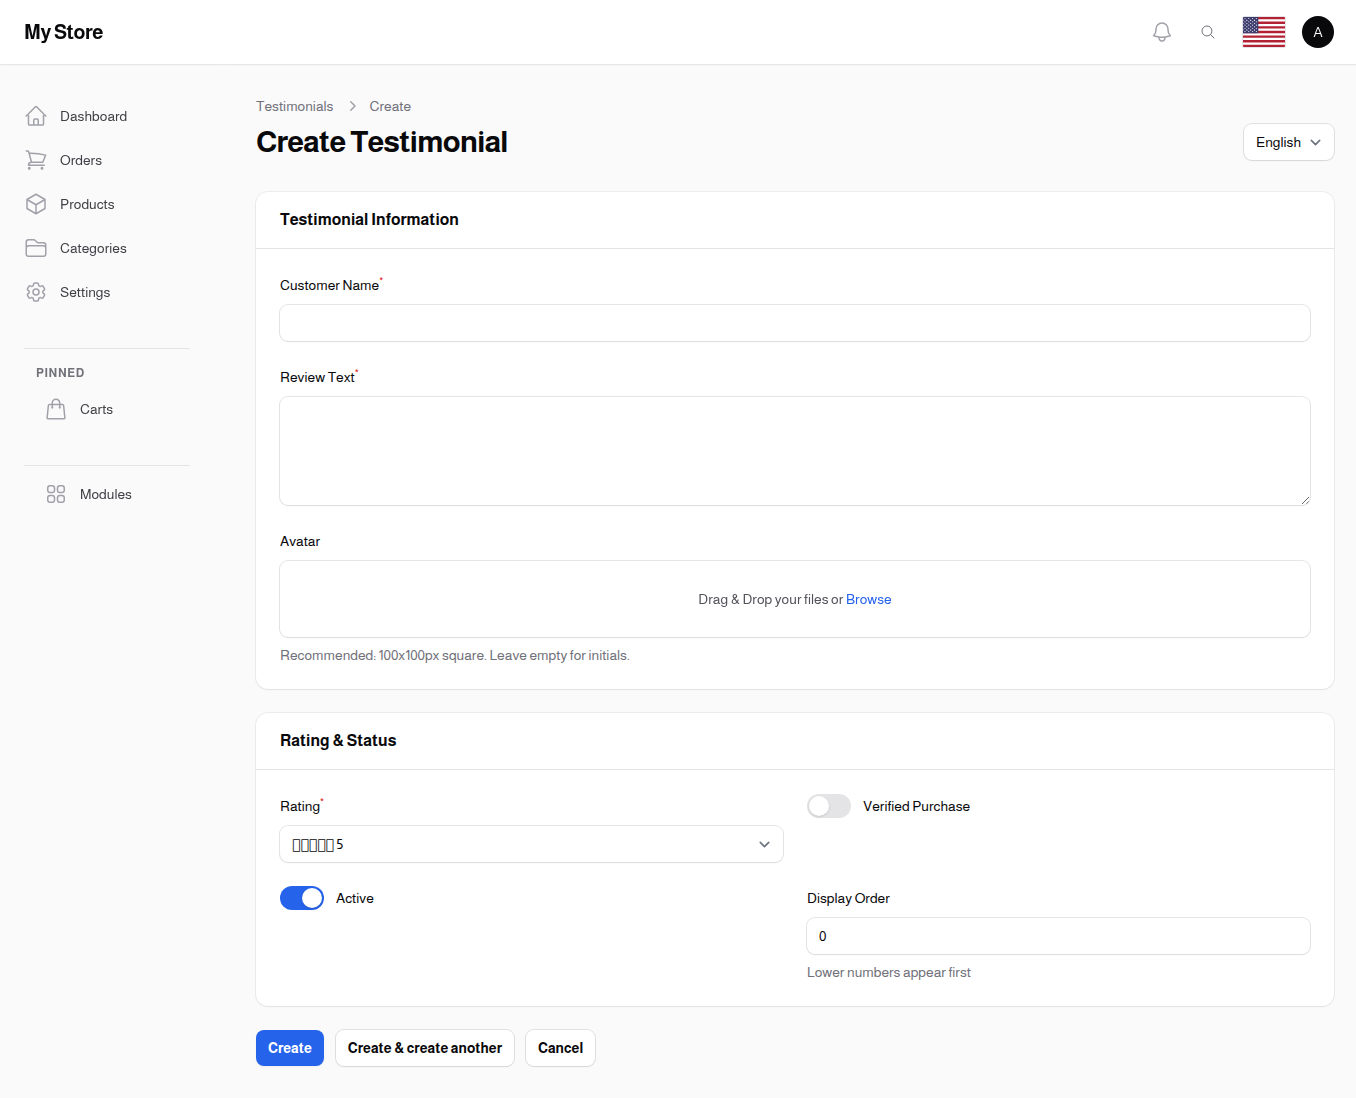Open the notifications bell icon
The width and height of the screenshot is (1356, 1098).
1161,32
